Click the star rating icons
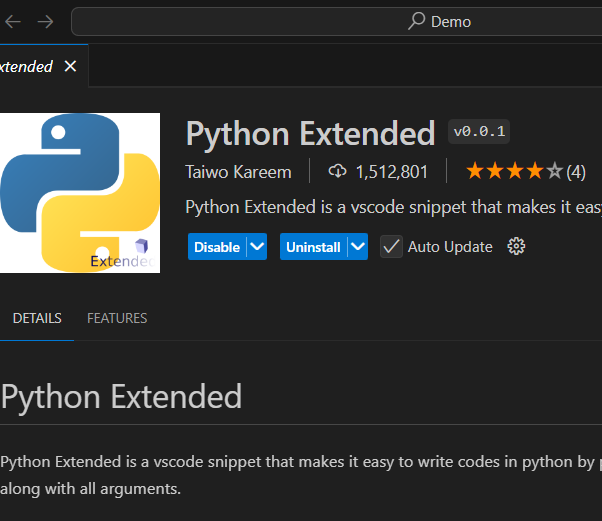Screen dimensions: 602x521 (514, 172)
